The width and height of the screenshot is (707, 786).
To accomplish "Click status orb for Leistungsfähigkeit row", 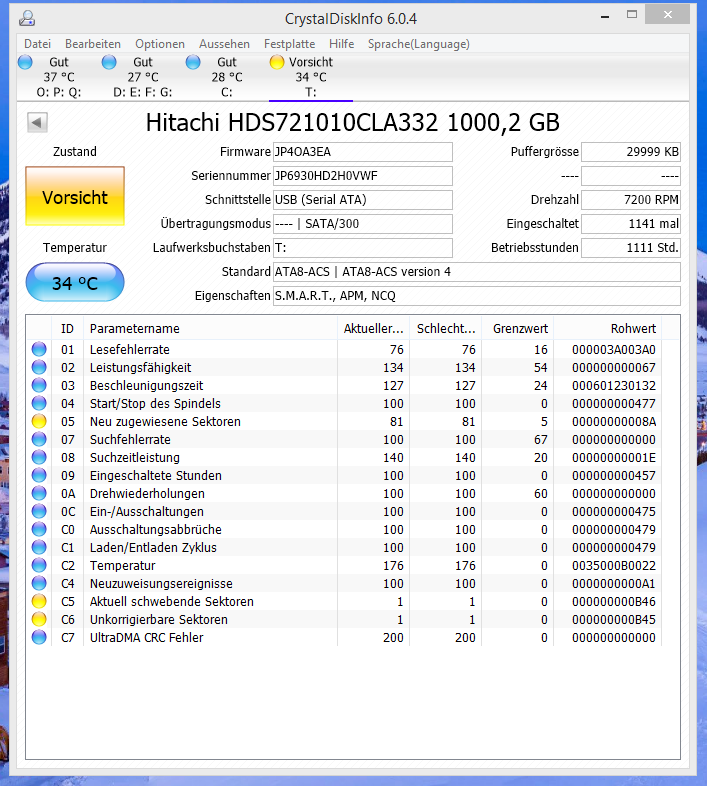I will [x=39, y=367].
